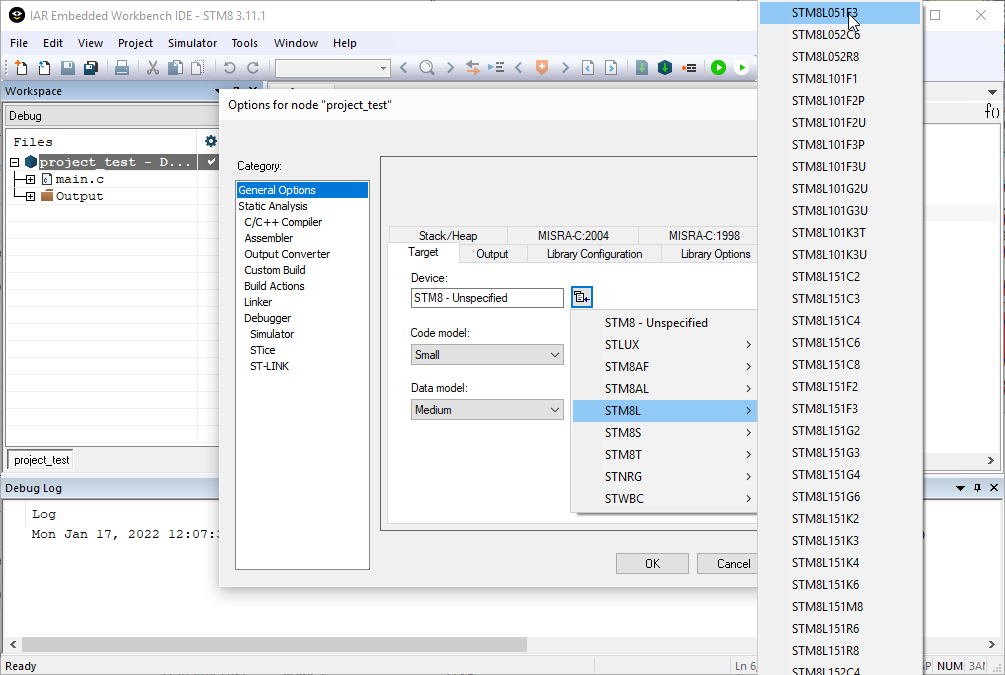This screenshot has width=1005, height=675.
Task: Click the Find magnifier icon
Action: click(427, 67)
